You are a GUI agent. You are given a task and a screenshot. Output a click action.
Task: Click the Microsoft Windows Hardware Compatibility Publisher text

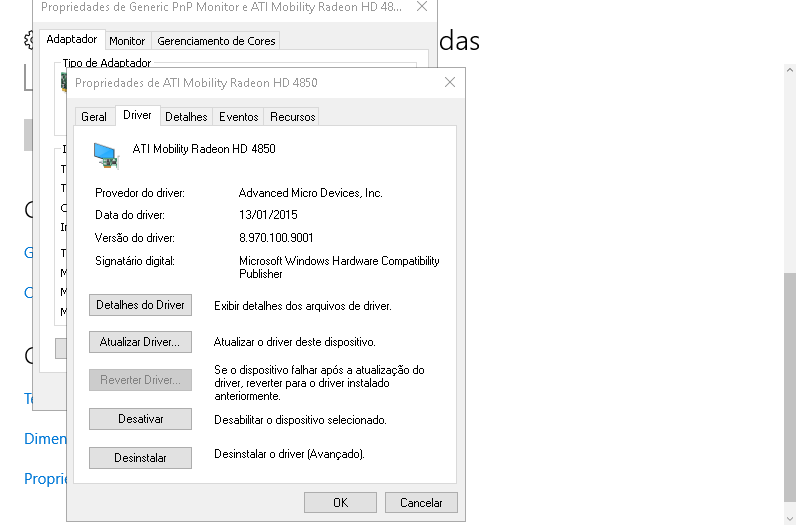(339, 267)
